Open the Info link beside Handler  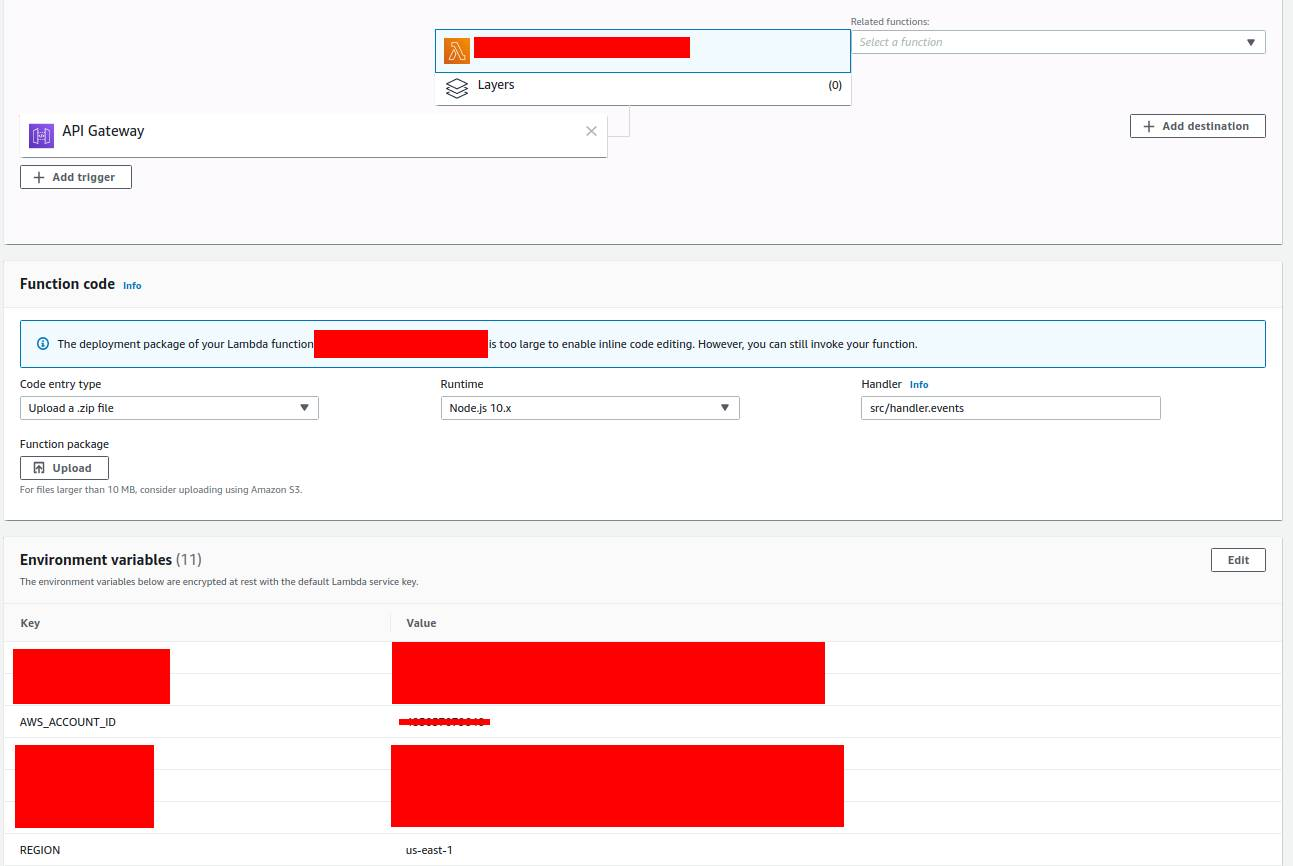click(x=919, y=384)
